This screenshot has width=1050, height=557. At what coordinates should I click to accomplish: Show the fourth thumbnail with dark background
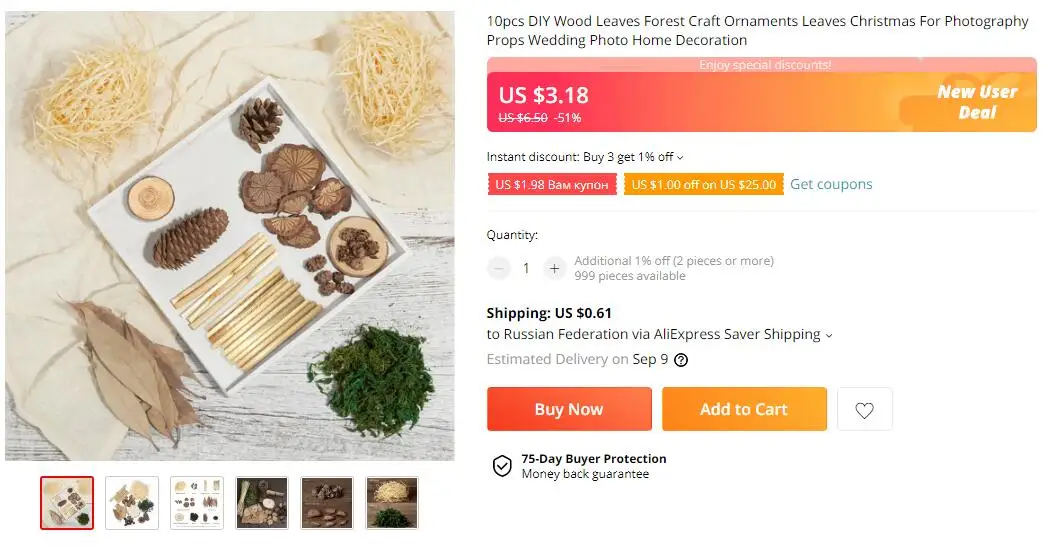pos(262,502)
